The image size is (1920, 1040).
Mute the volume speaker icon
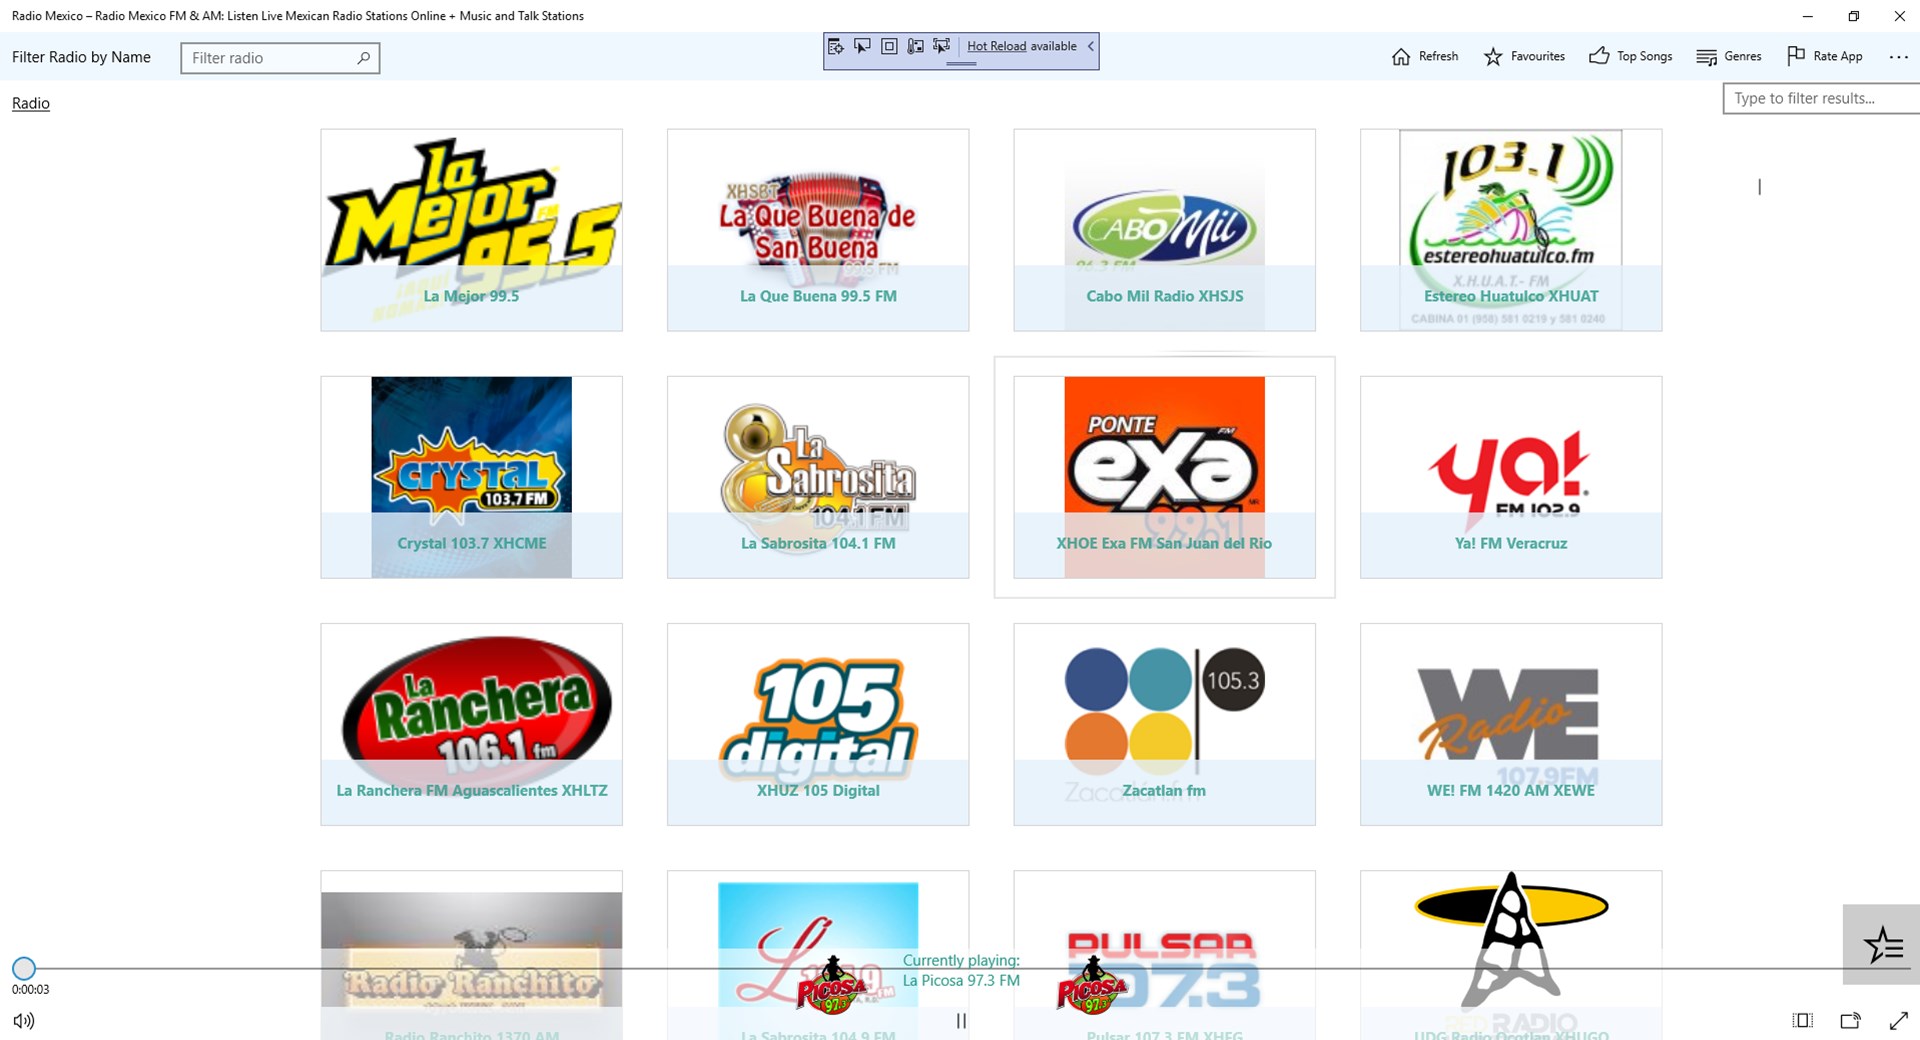[x=24, y=1021]
